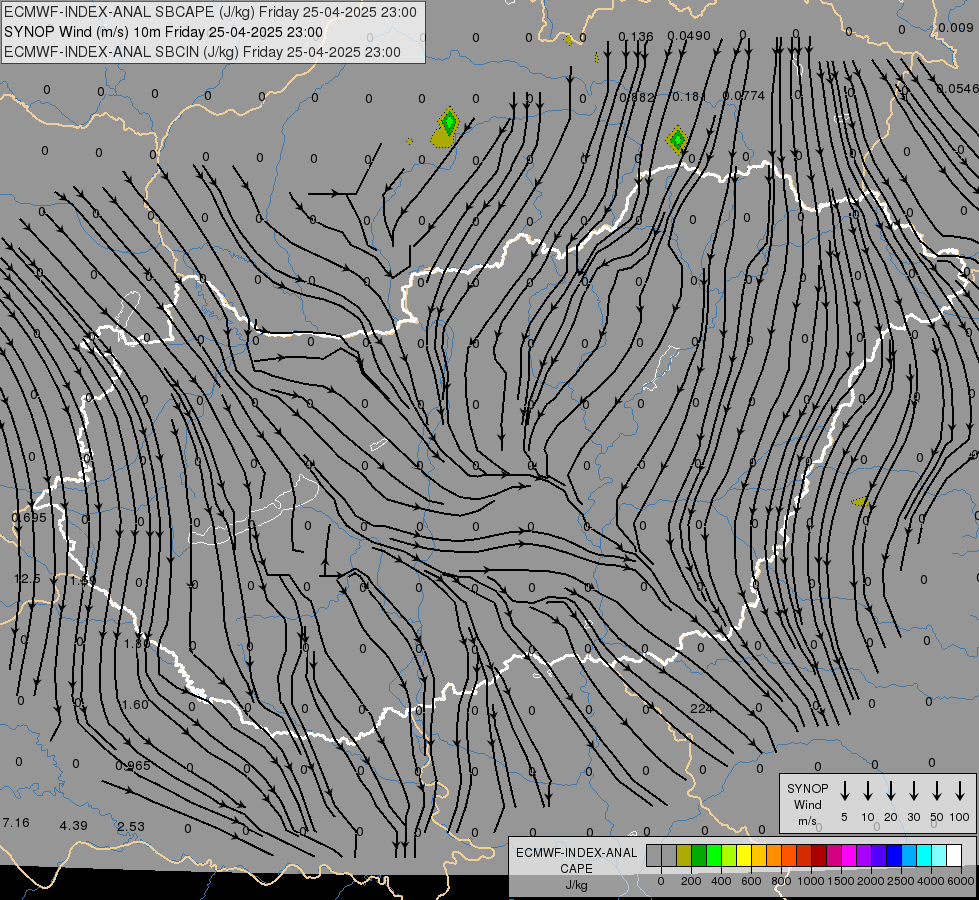The image size is (979, 900).
Task: Click the 0.695 value on the map
Action: pos(29,518)
